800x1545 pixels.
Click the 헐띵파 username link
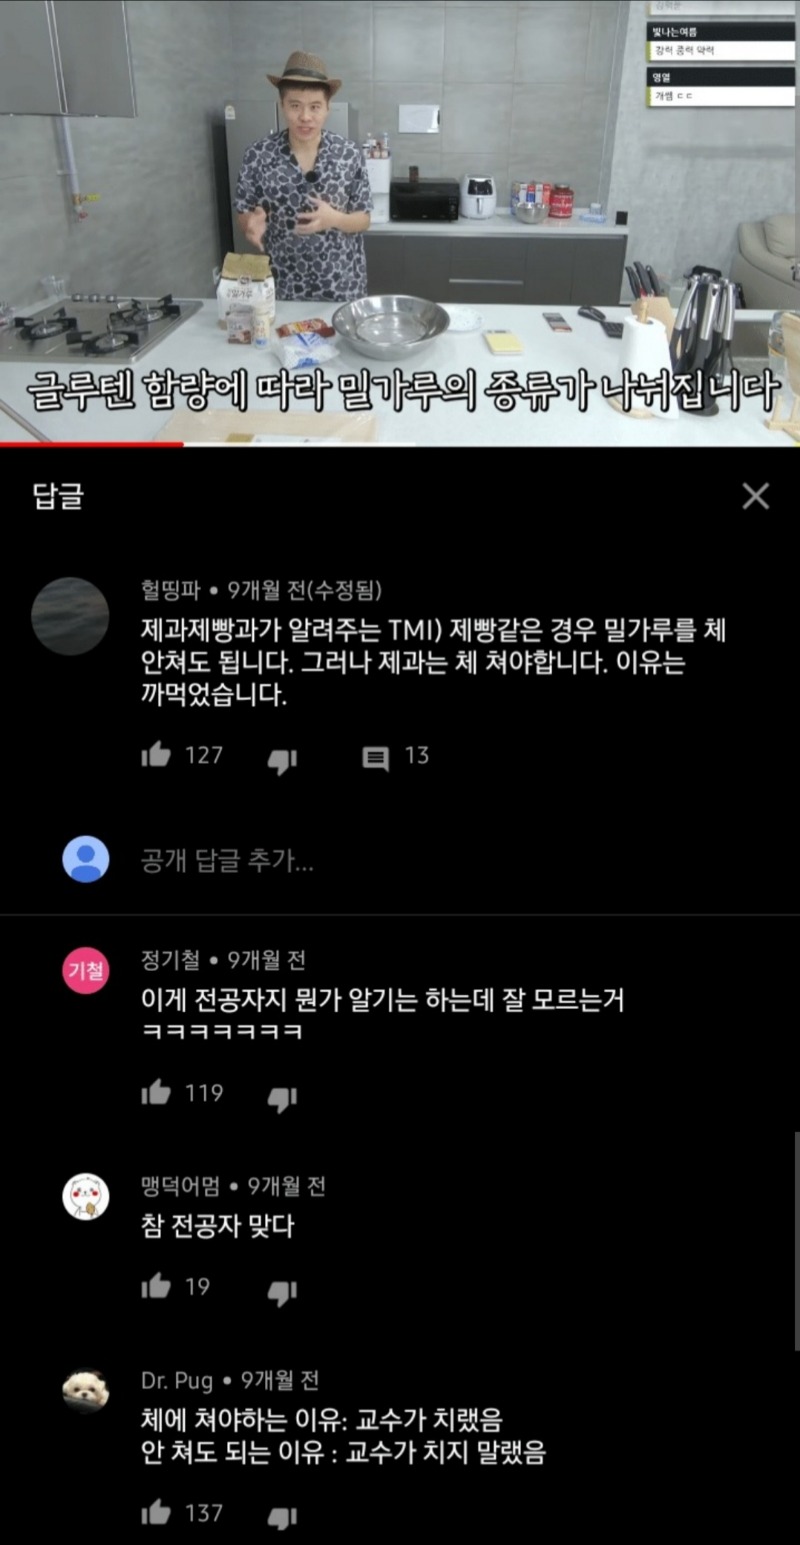(x=174, y=589)
